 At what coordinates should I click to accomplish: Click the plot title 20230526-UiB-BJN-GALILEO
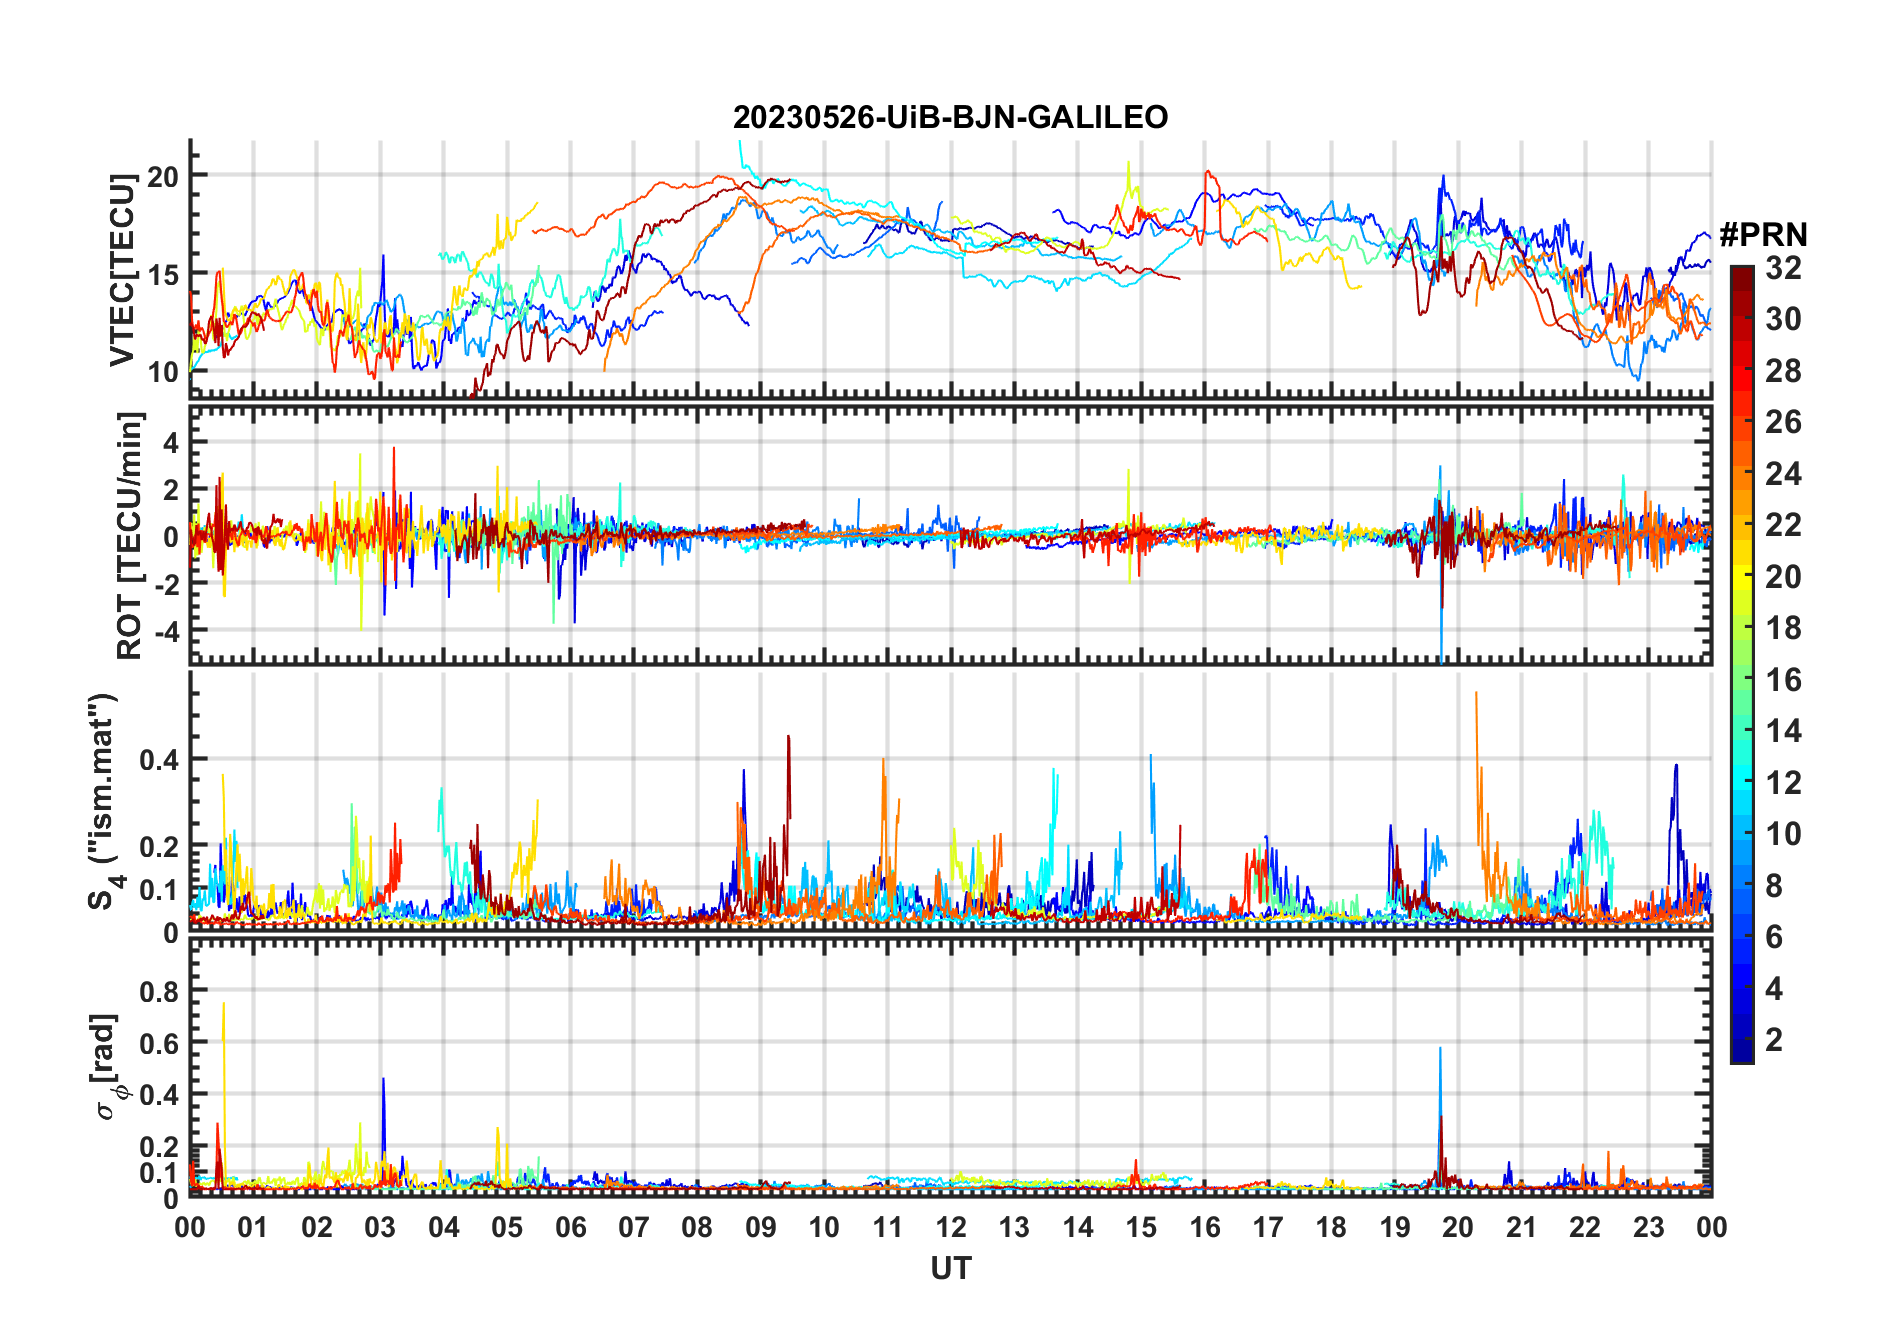(950, 118)
